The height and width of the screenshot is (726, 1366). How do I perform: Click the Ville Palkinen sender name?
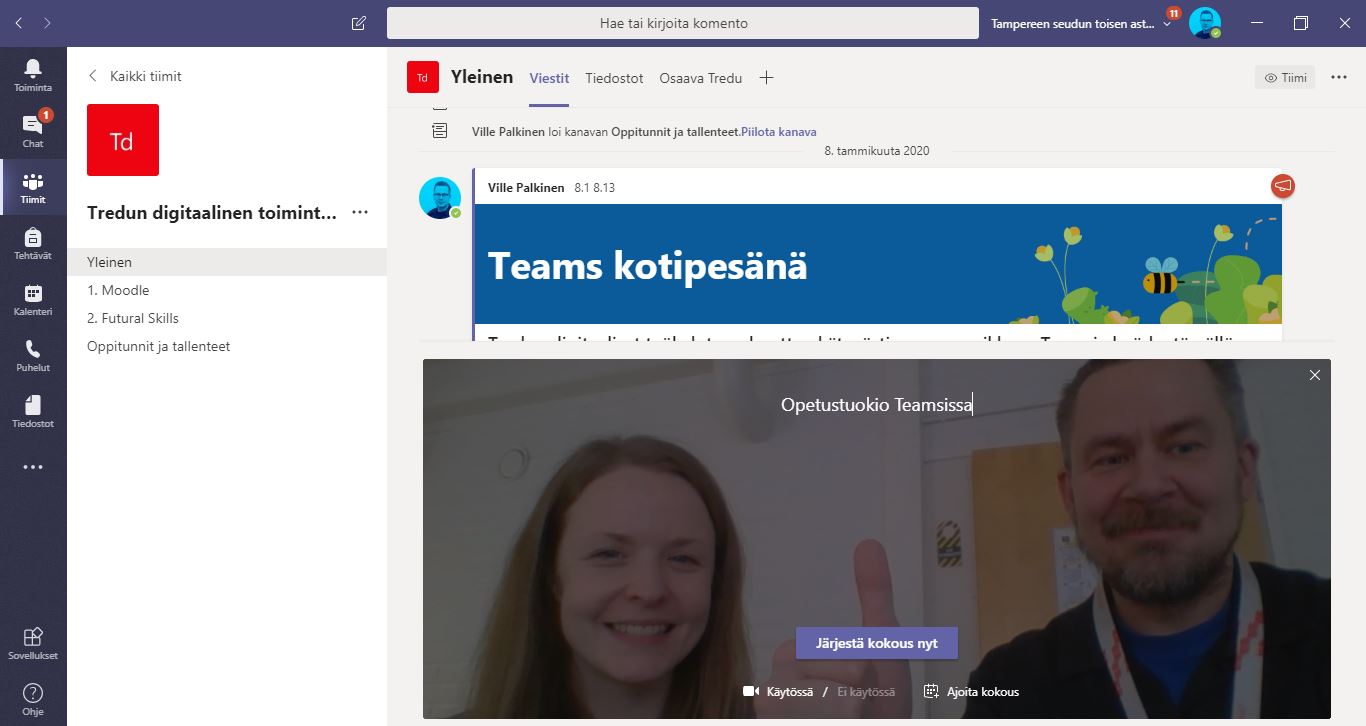[526, 188]
